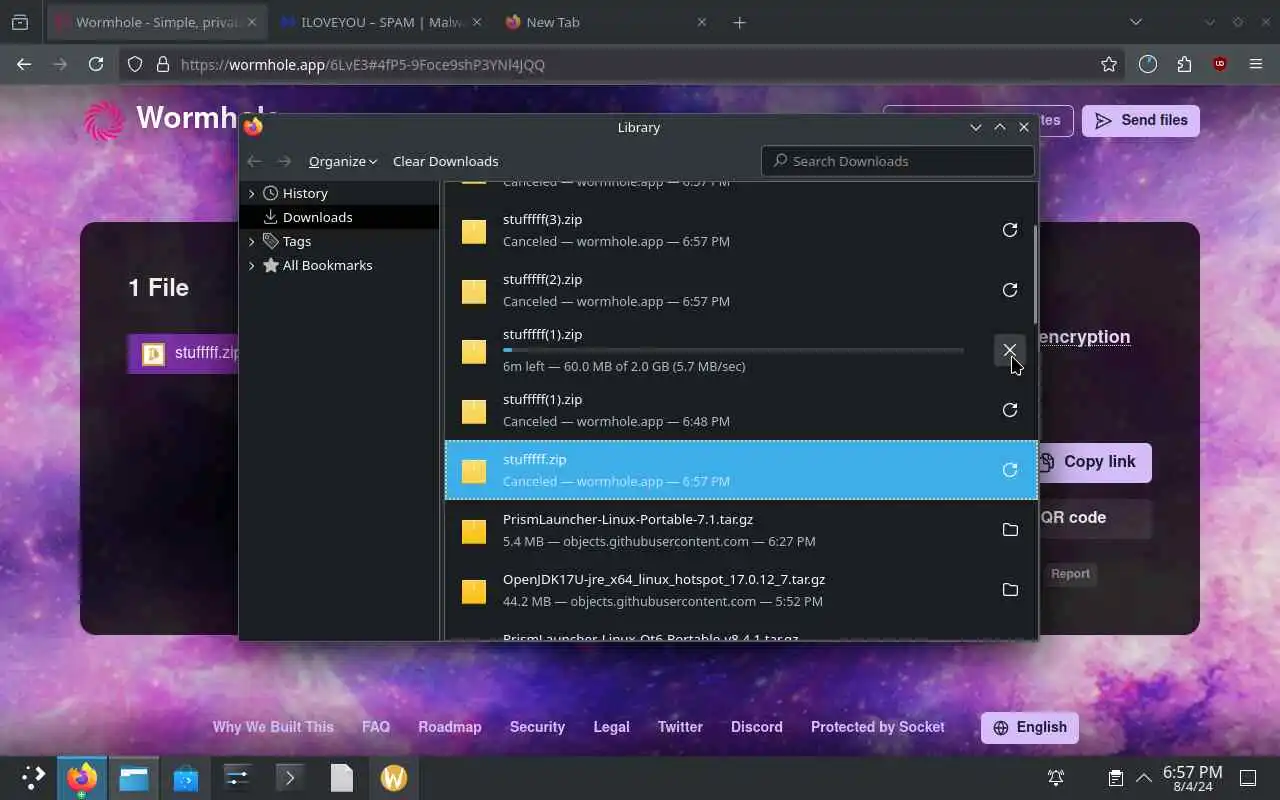Click the site padlock icon

tap(163, 64)
